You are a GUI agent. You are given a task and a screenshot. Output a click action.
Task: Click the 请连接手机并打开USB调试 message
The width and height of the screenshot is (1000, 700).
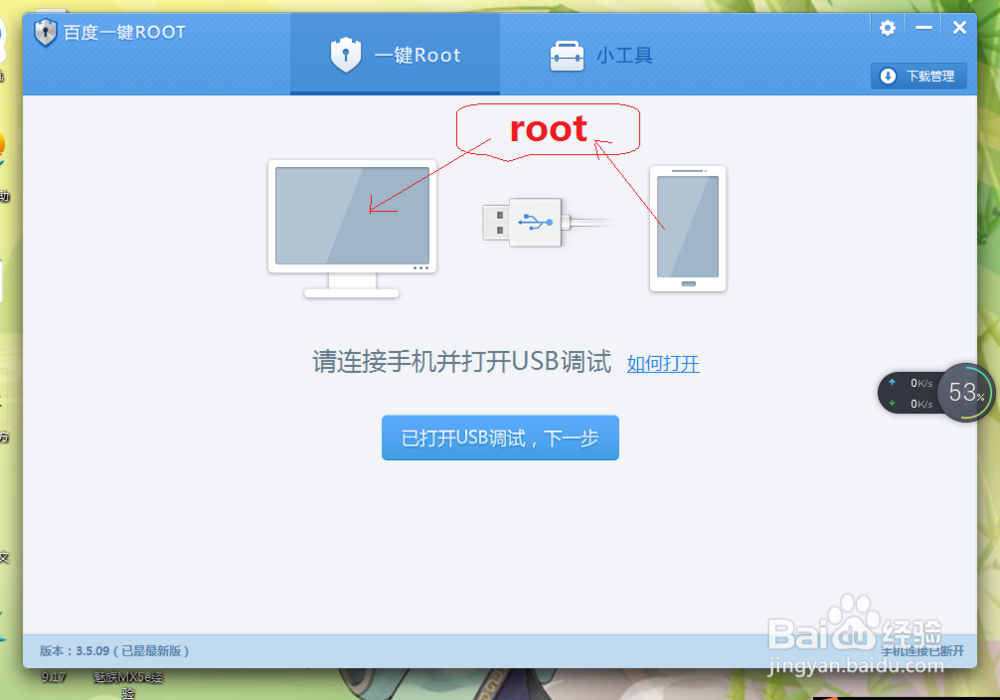462,361
